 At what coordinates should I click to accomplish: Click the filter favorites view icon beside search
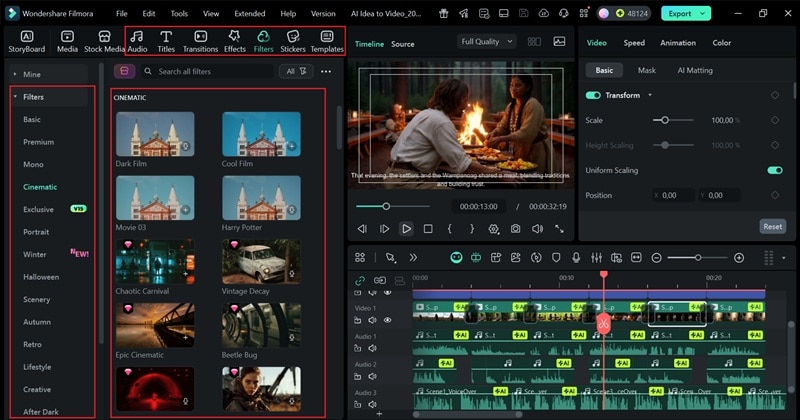tap(124, 71)
